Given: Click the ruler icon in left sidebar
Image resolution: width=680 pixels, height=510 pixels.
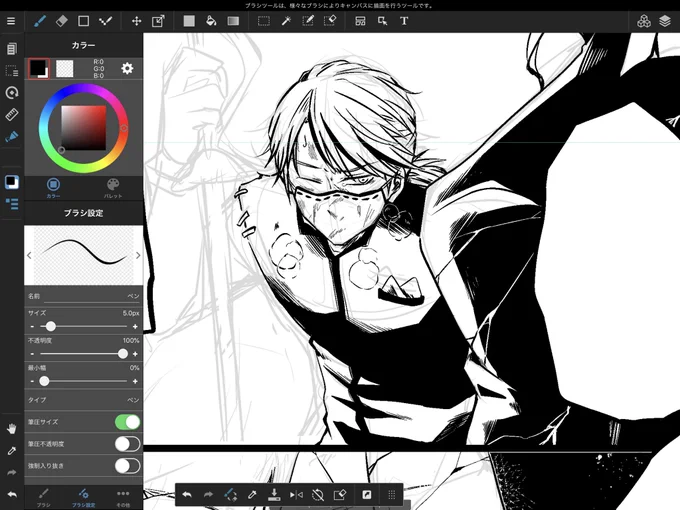Looking at the screenshot, I should click(12, 114).
